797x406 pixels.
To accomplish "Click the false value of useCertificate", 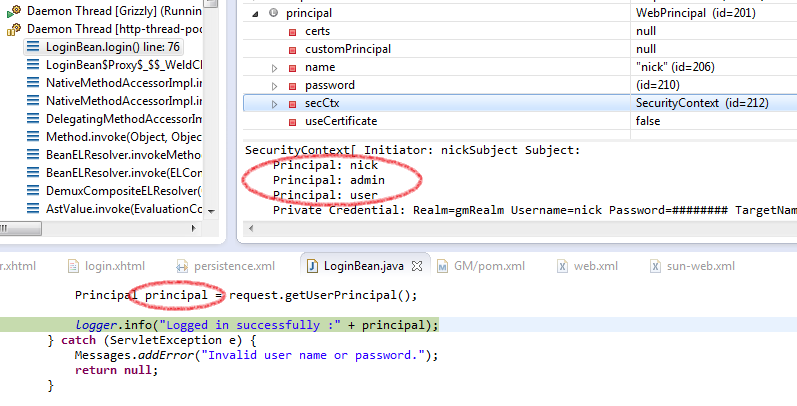I will (648, 121).
